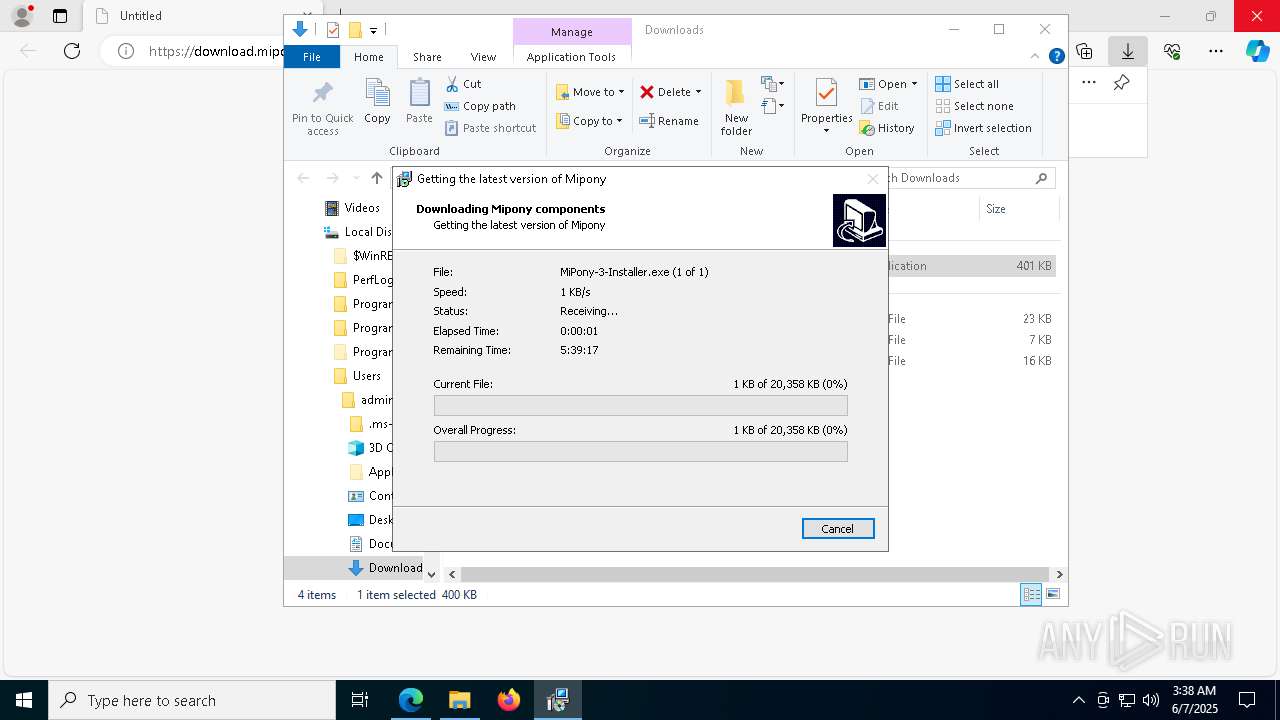1280x720 pixels.
Task: Open recent locations dropdown in Explorer
Action: pyautogui.click(x=356, y=178)
